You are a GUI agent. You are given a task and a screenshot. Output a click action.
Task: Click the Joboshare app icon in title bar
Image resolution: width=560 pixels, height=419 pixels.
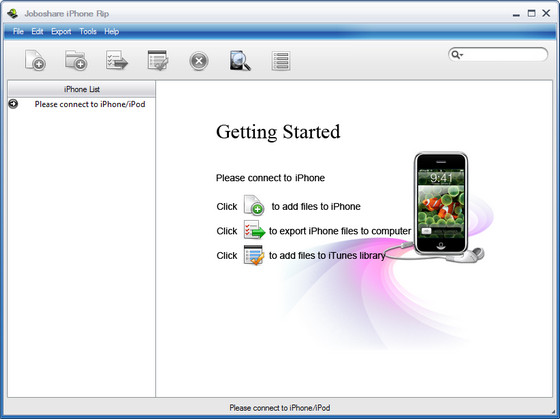12,14
